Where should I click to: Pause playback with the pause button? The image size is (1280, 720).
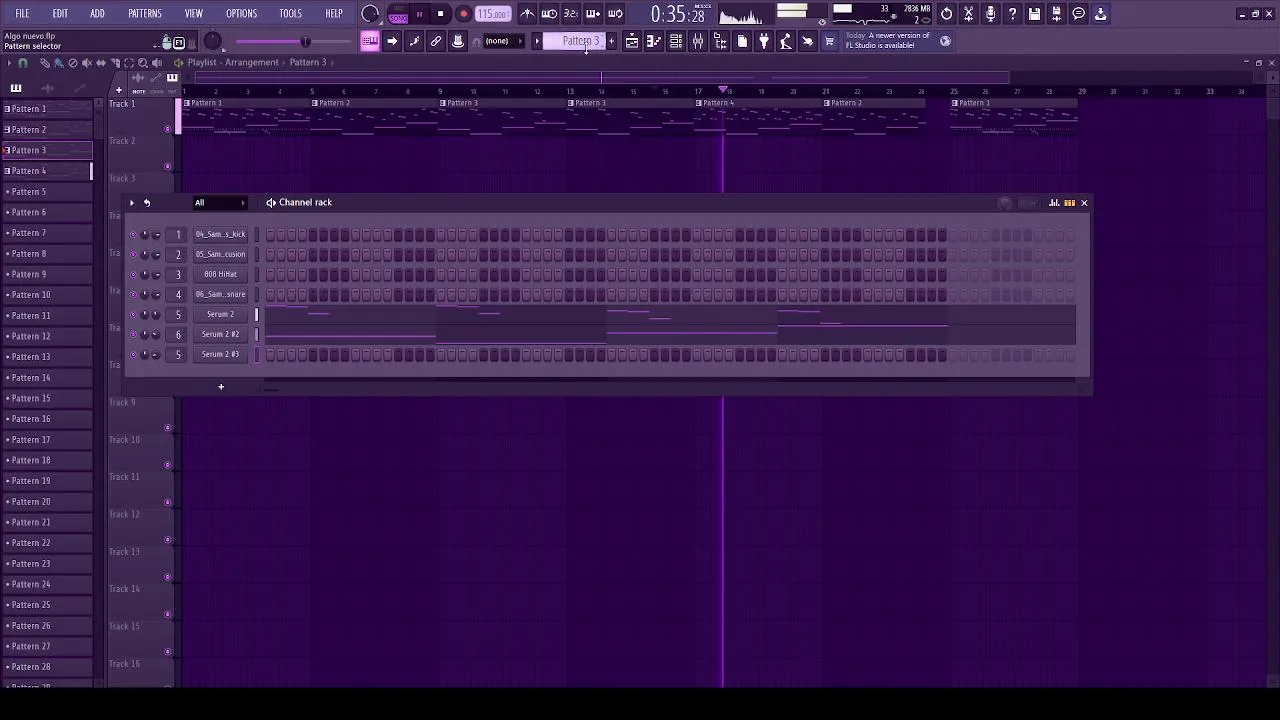tap(419, 14)
